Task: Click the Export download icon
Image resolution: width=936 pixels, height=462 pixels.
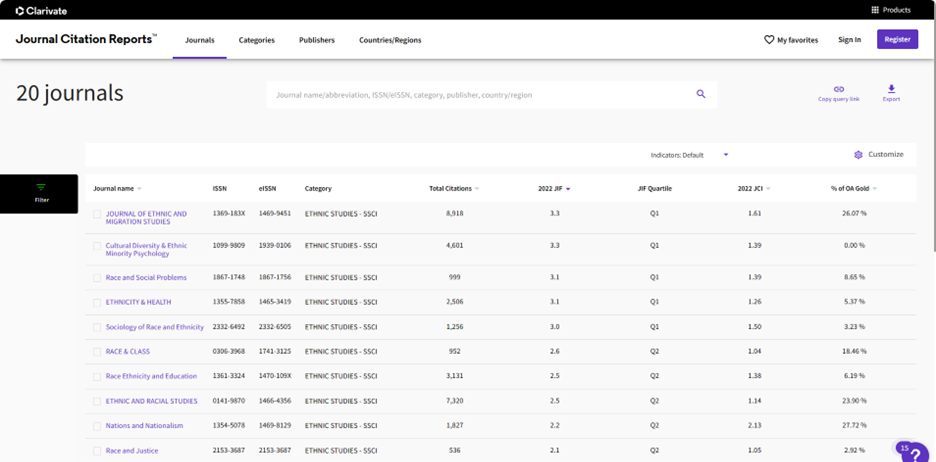Action: tap(891, 90)
